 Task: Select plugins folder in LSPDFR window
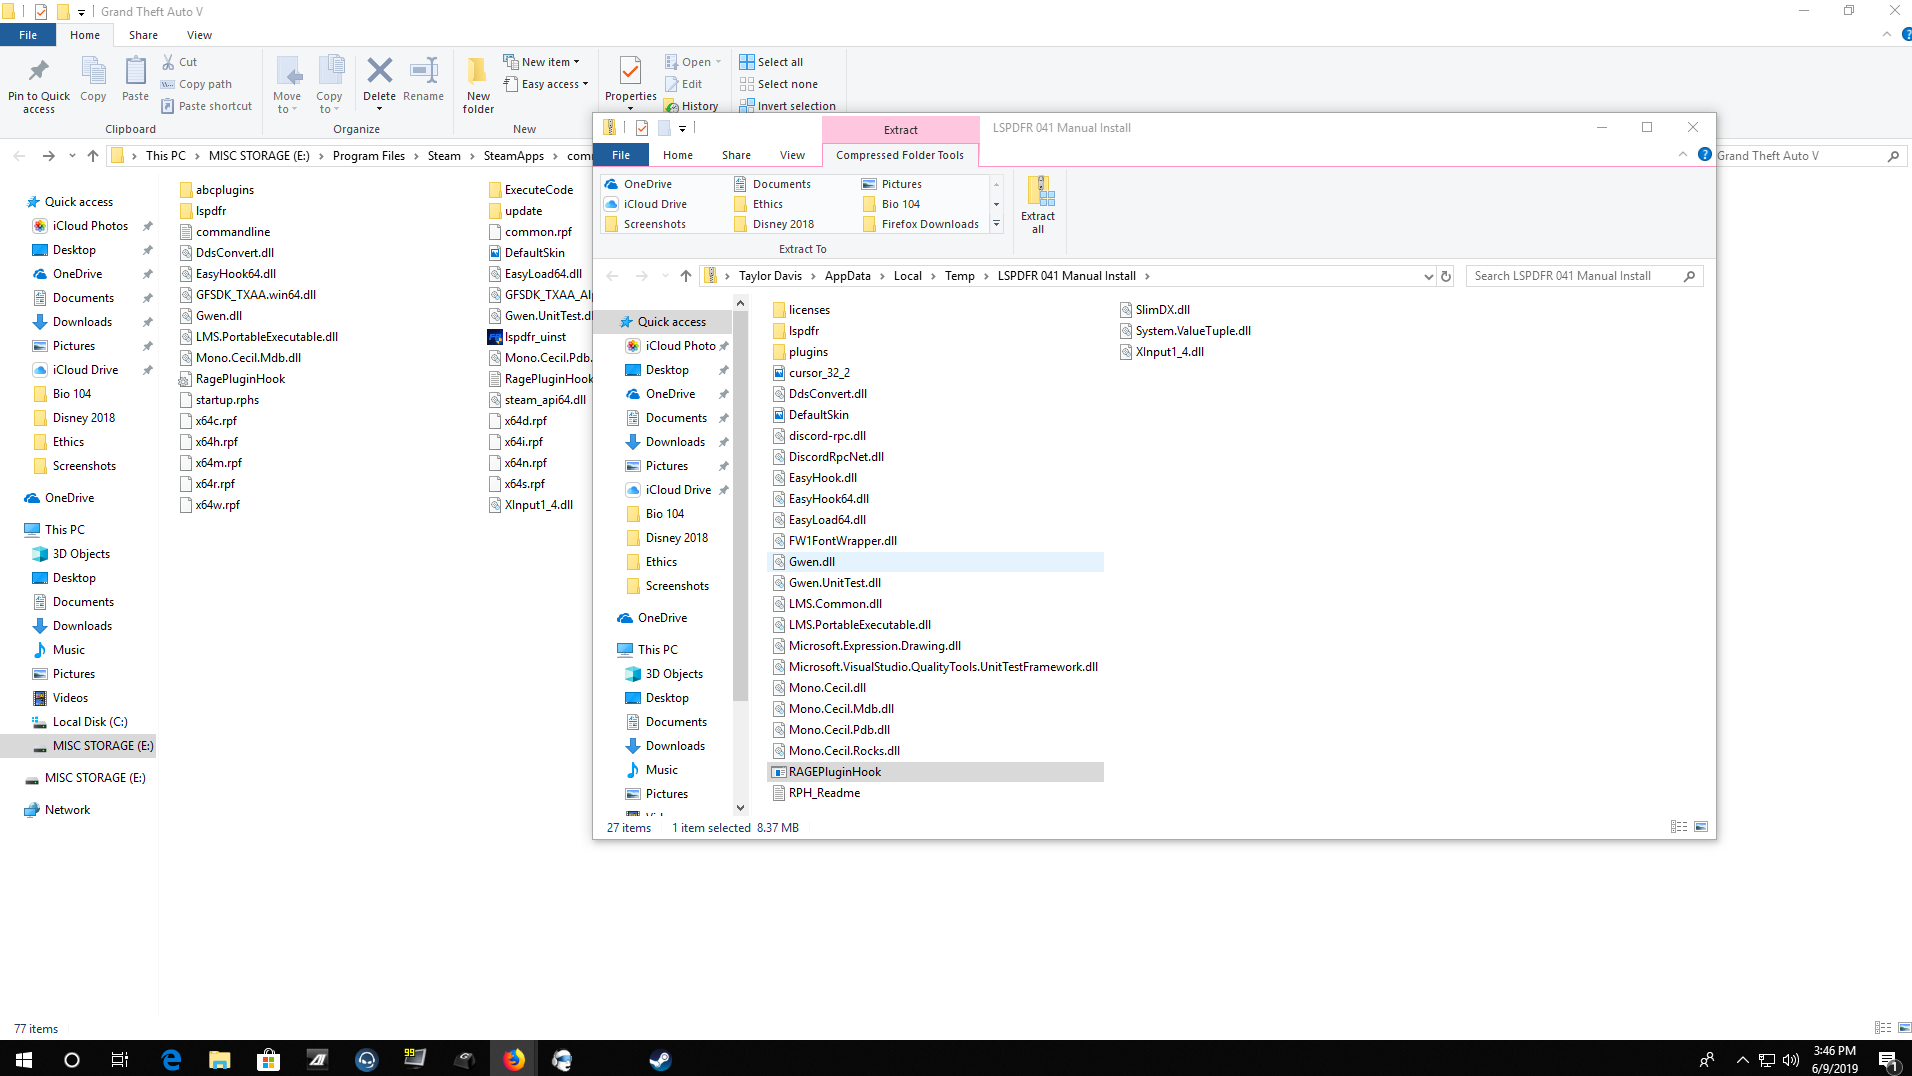(799, 352)
